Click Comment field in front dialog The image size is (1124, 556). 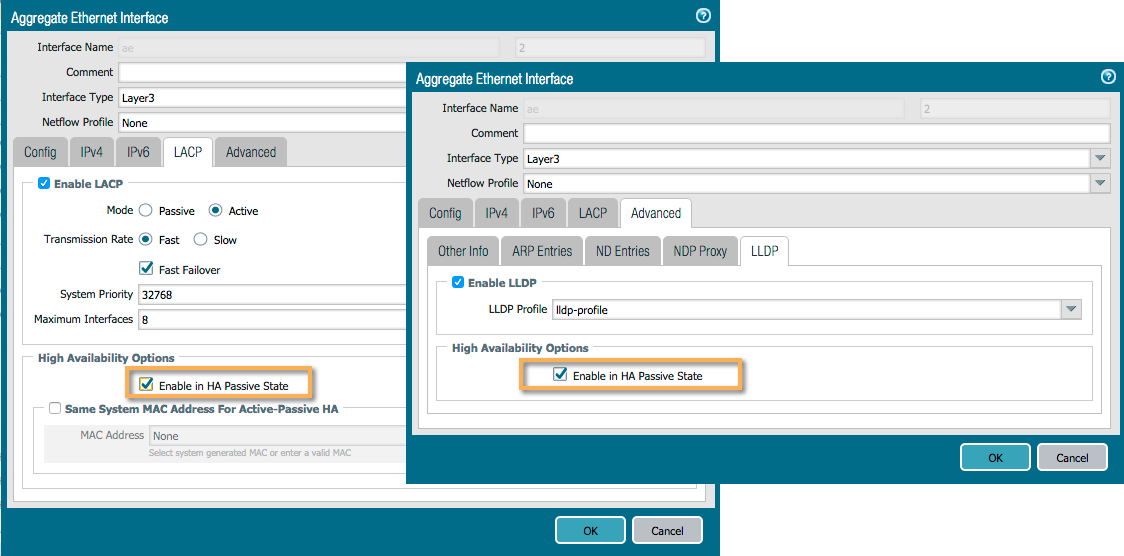[x=816, y=133]
